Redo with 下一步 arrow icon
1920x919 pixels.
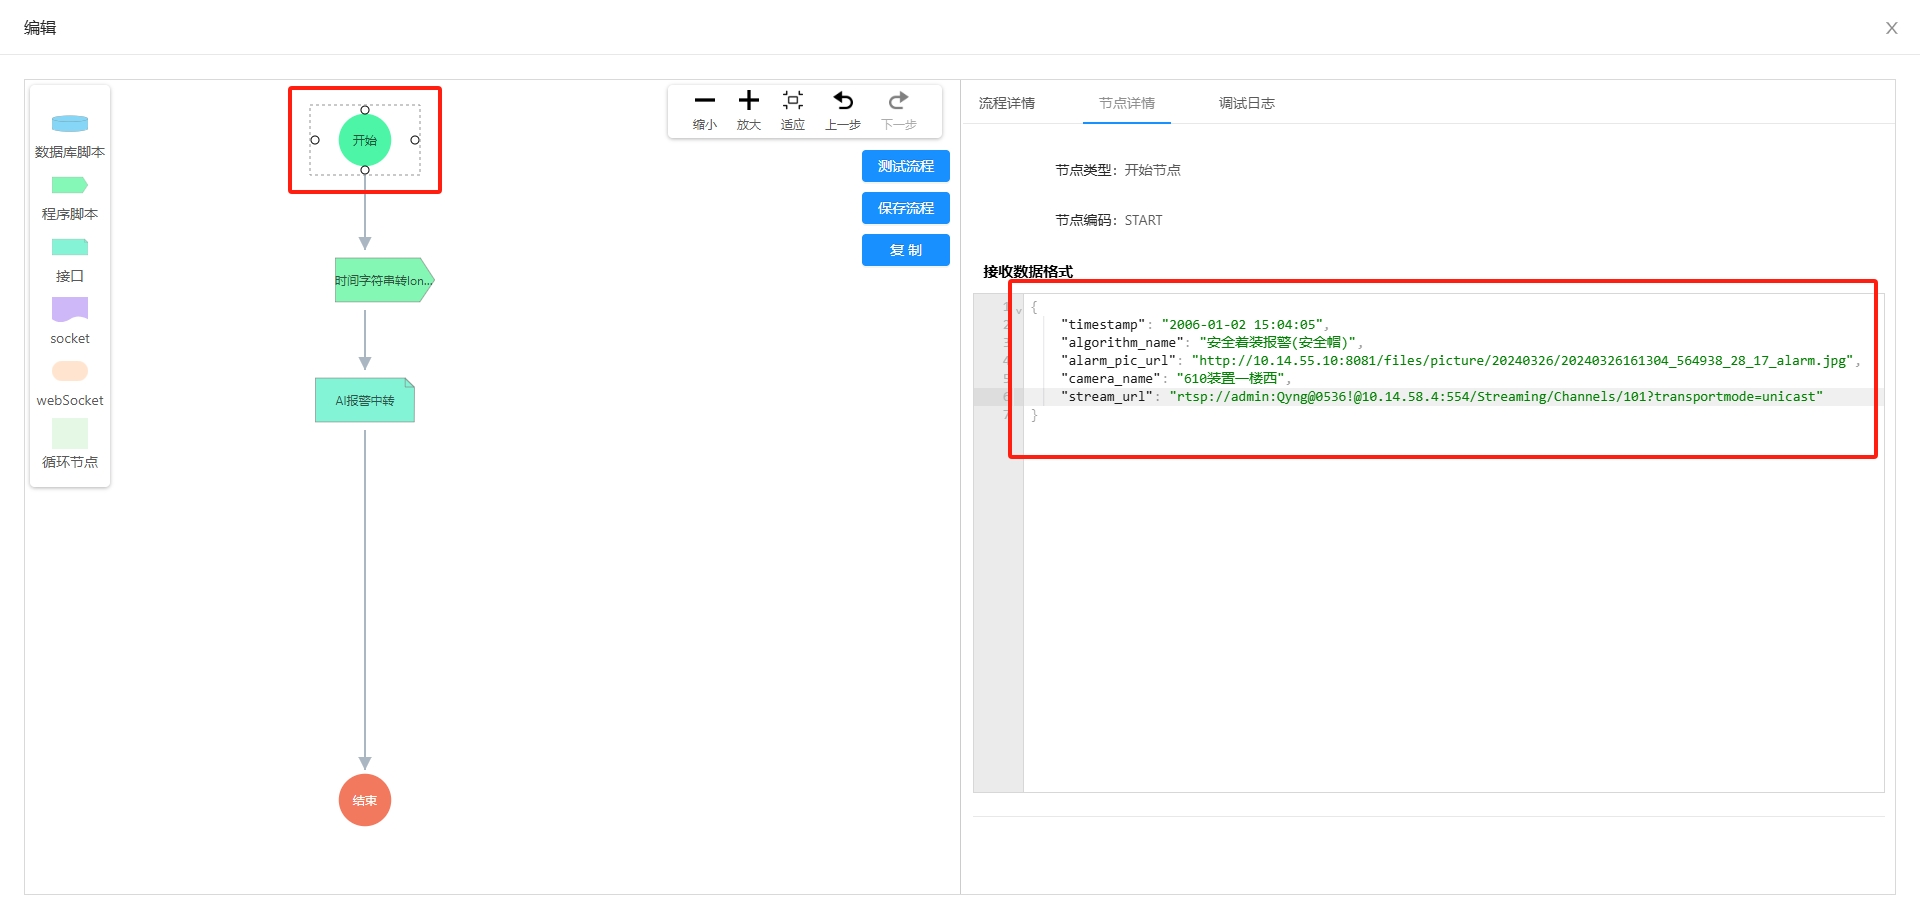(898, 101)
